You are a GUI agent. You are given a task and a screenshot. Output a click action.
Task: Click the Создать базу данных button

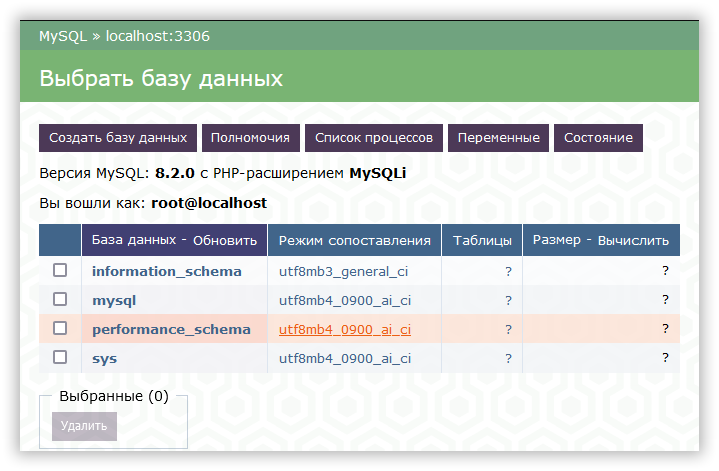point(118,138)
